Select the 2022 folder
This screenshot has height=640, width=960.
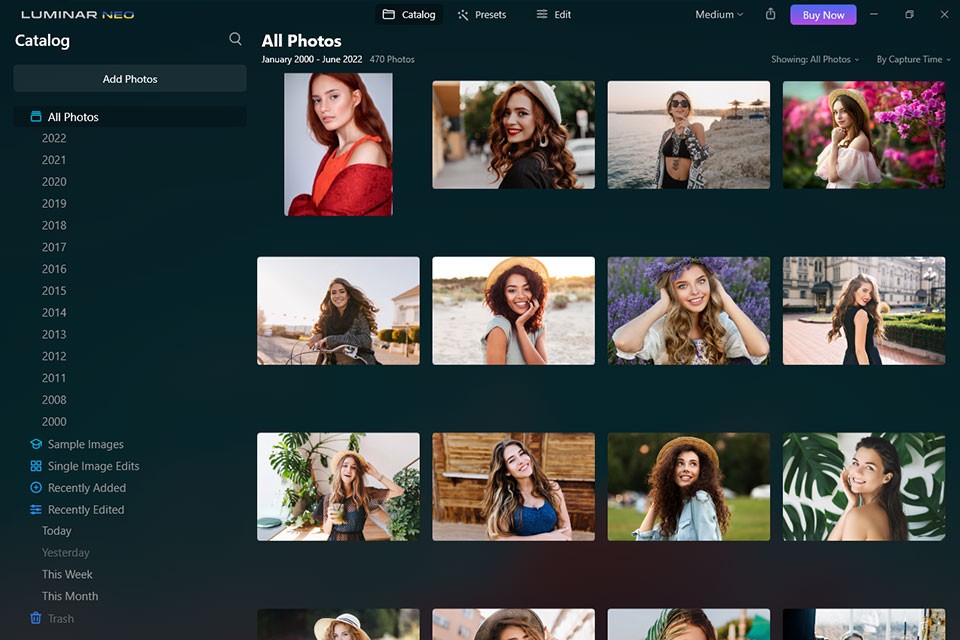54,138
